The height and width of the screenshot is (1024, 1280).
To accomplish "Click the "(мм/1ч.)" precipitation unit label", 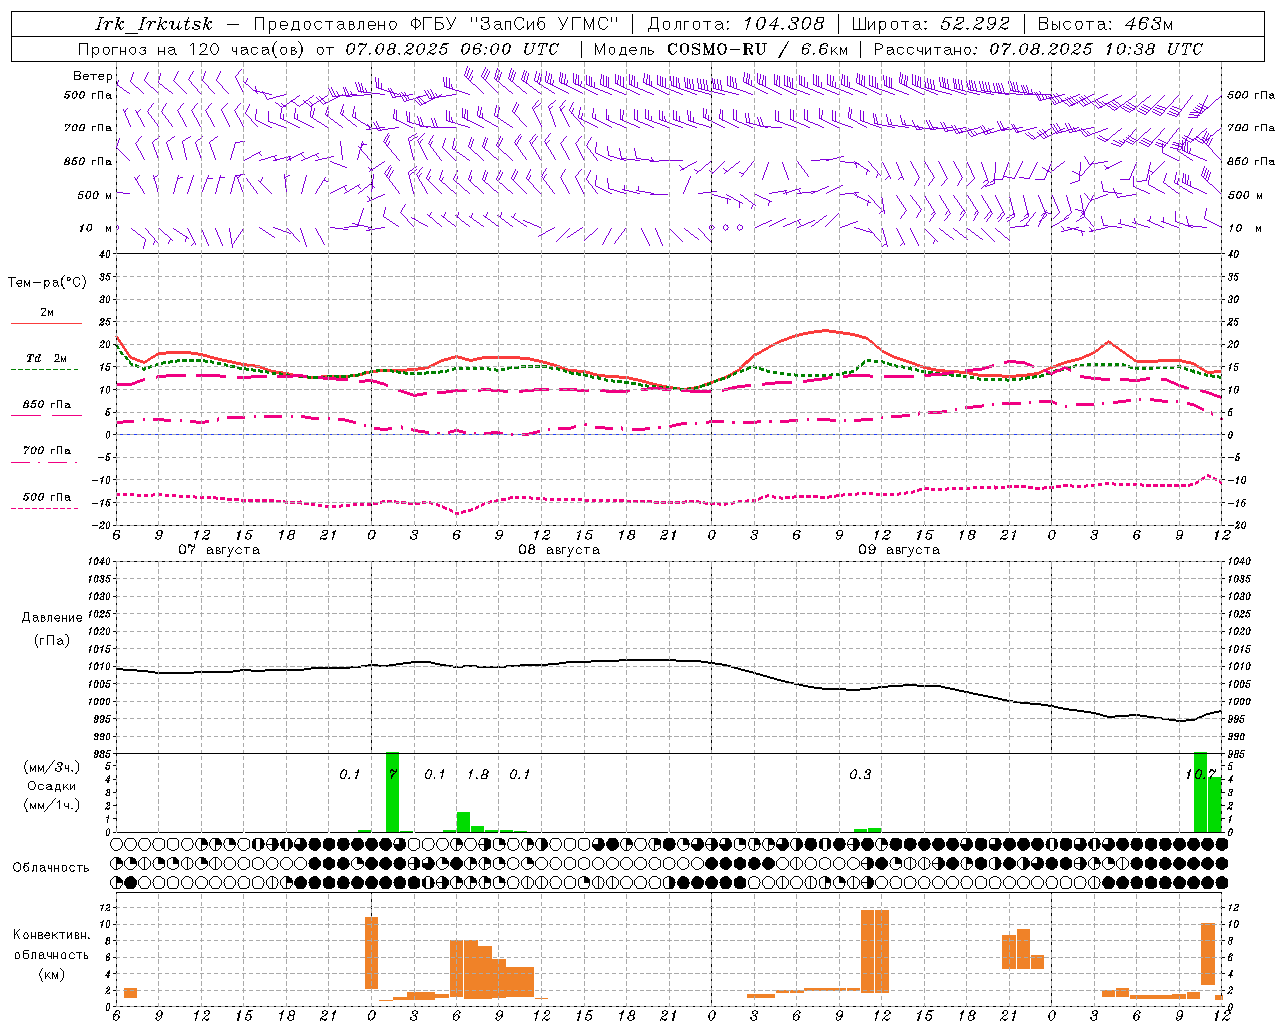I will [x=52, y=805].
